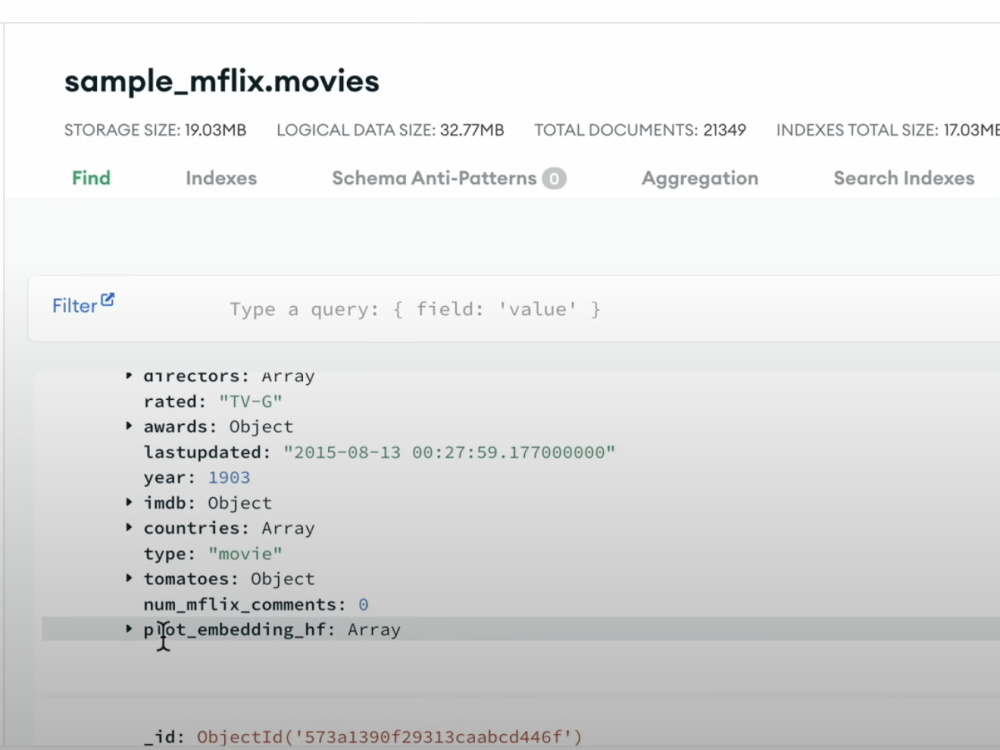
Task: Click the type value "movie"
Action: click(245, 554)
